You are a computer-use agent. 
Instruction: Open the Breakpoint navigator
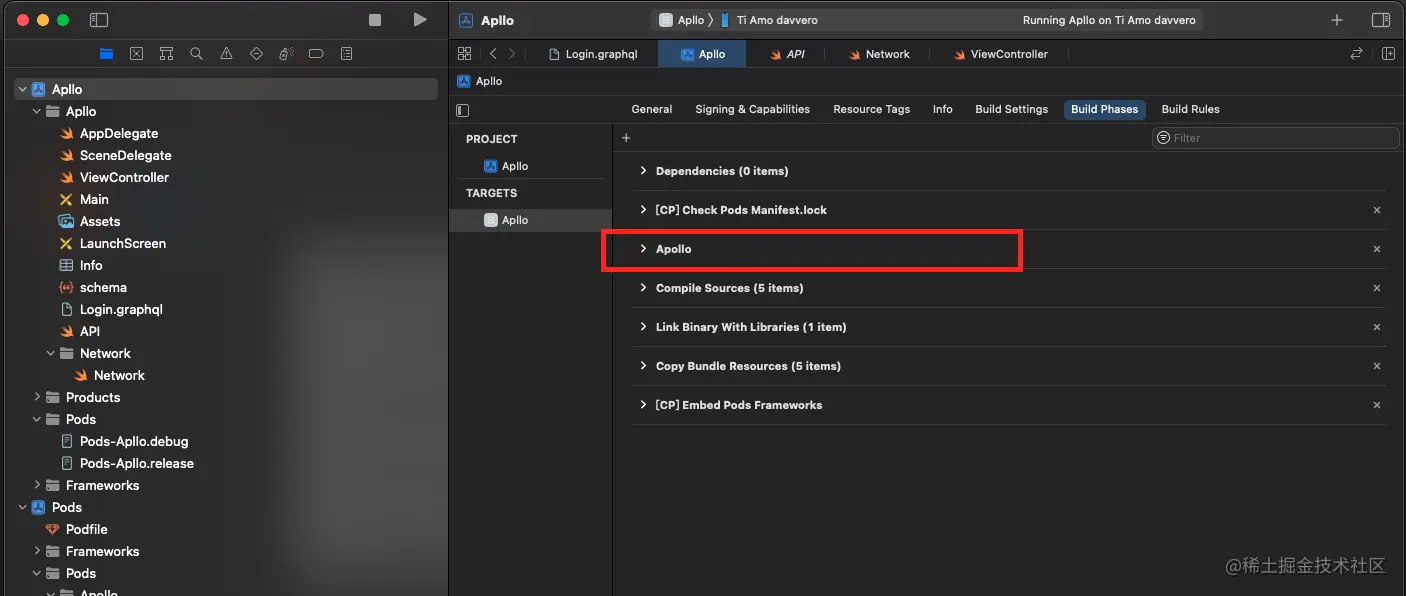pyautogui.click(x=316, y=54)
